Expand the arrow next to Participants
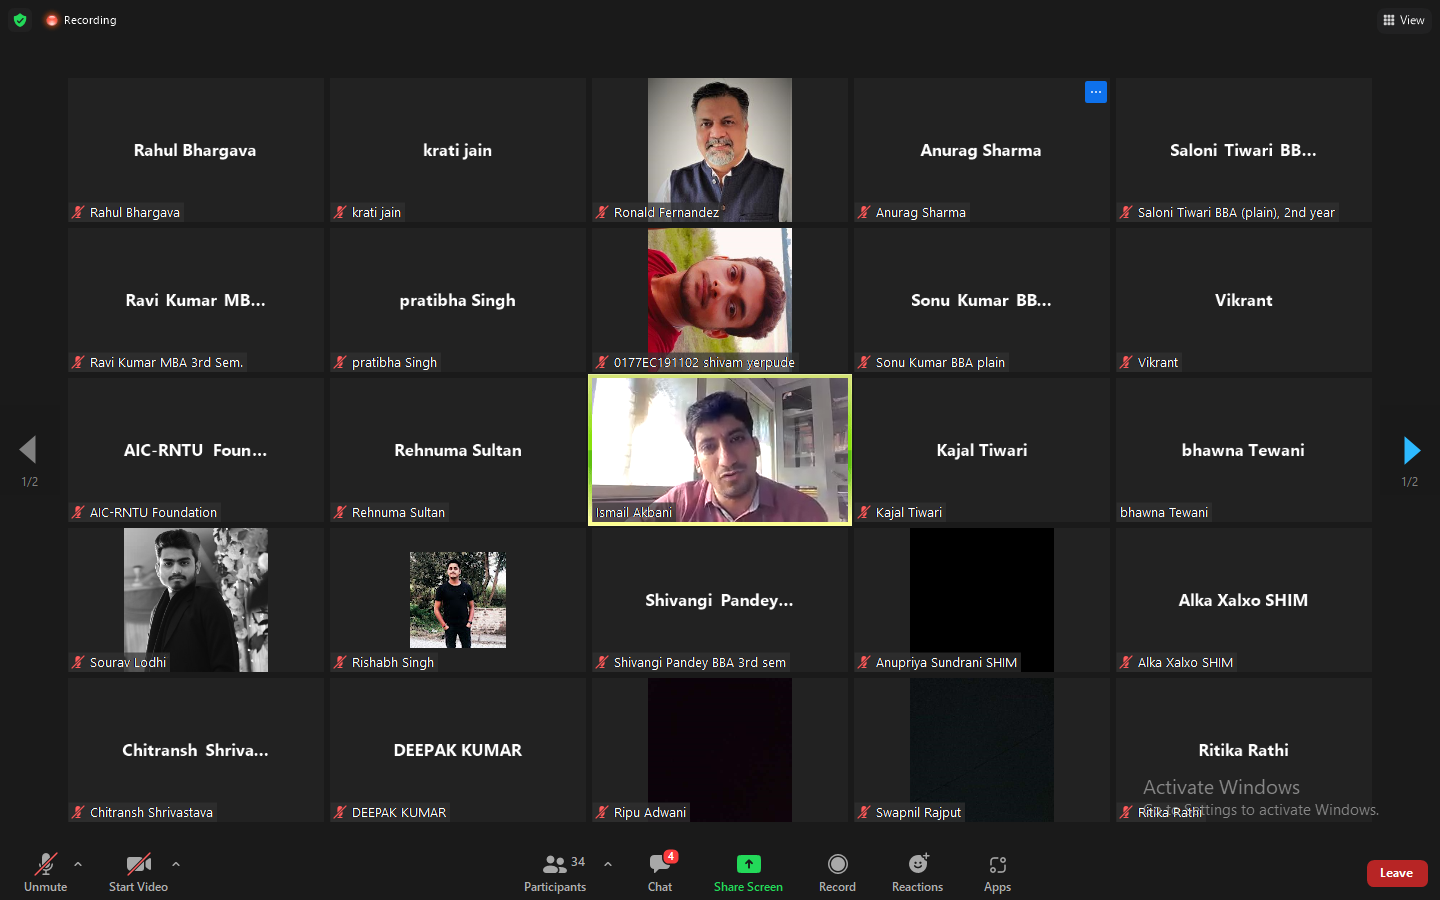1440x900 pixels. pyautogui.click(x=607, y=864)
